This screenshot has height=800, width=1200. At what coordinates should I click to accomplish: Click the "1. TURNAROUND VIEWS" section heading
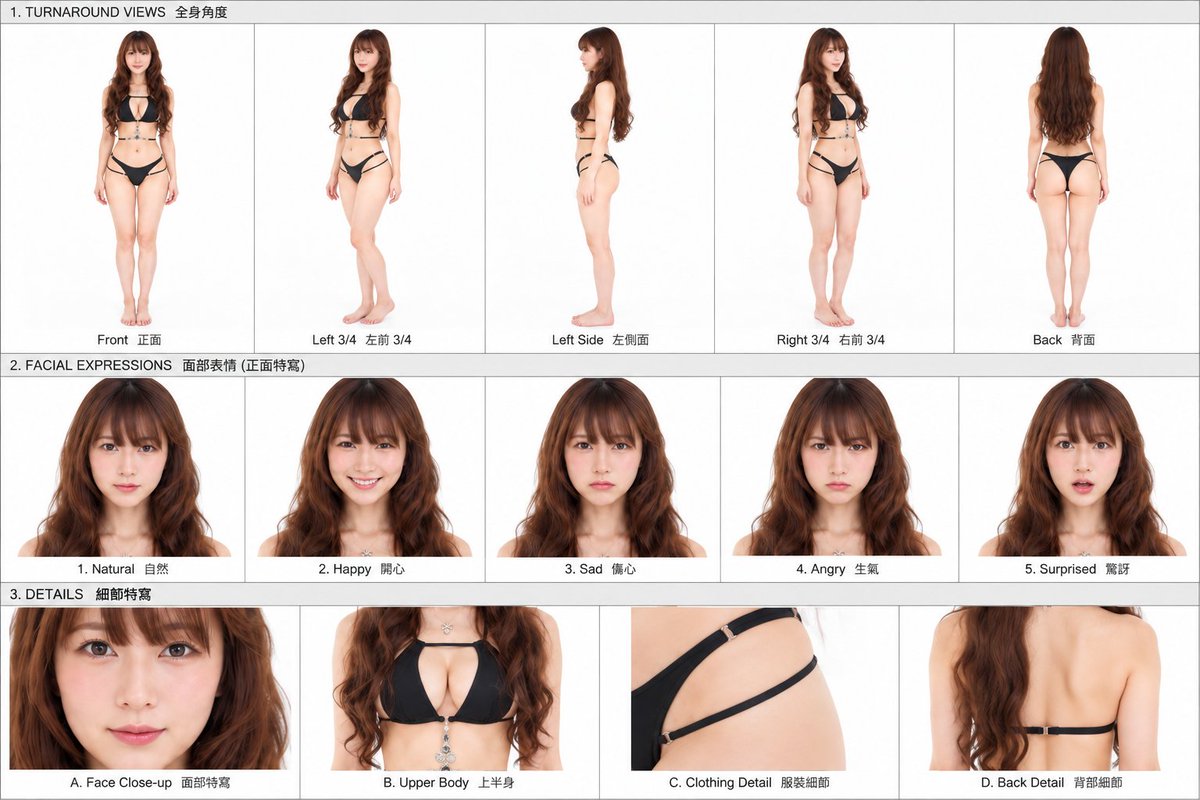119,12
